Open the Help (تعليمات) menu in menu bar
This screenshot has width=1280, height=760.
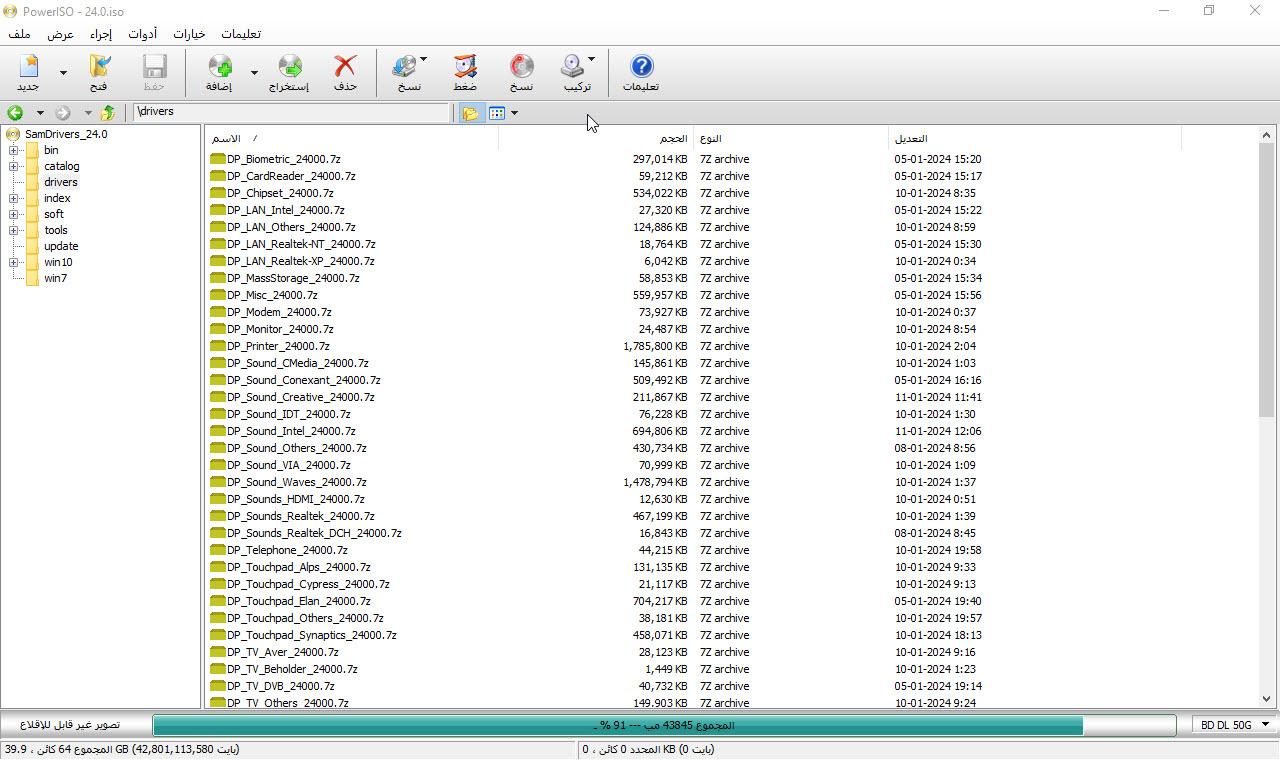(x=240, y=34)
